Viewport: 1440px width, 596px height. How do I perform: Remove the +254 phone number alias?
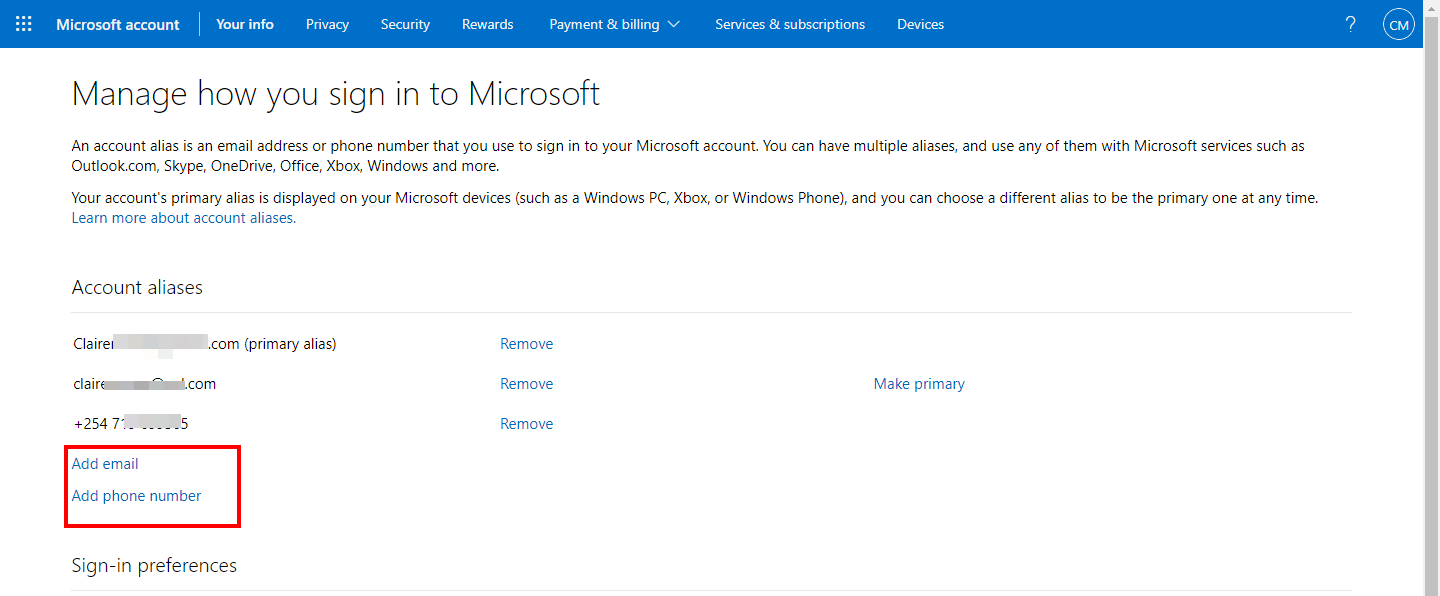point(526,424)
